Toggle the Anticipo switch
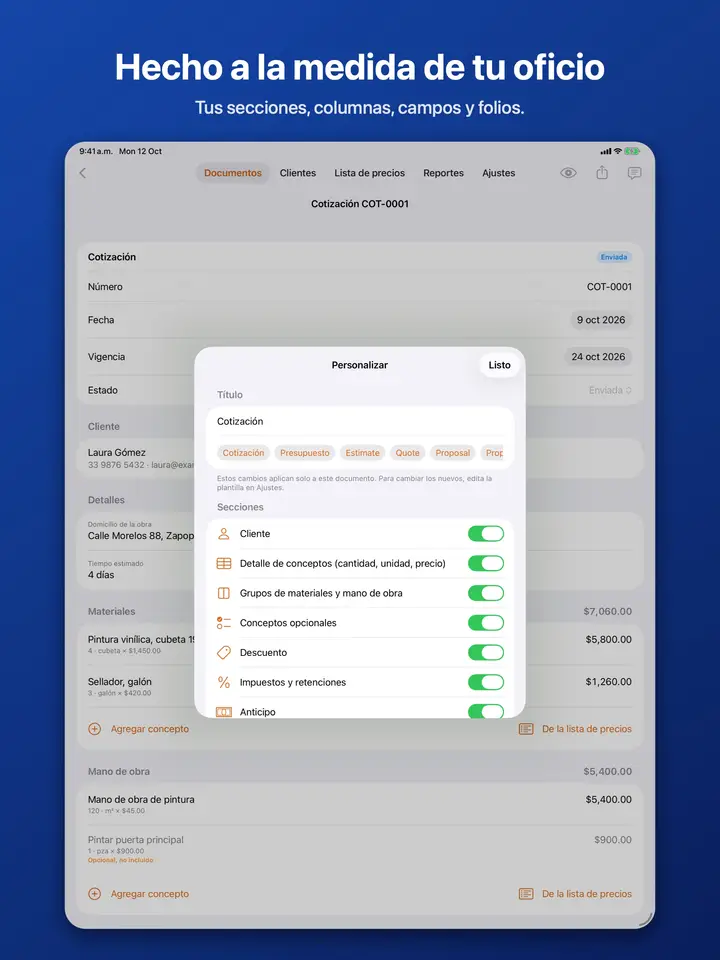Screen dimensions: 720x960 (486, 711)
